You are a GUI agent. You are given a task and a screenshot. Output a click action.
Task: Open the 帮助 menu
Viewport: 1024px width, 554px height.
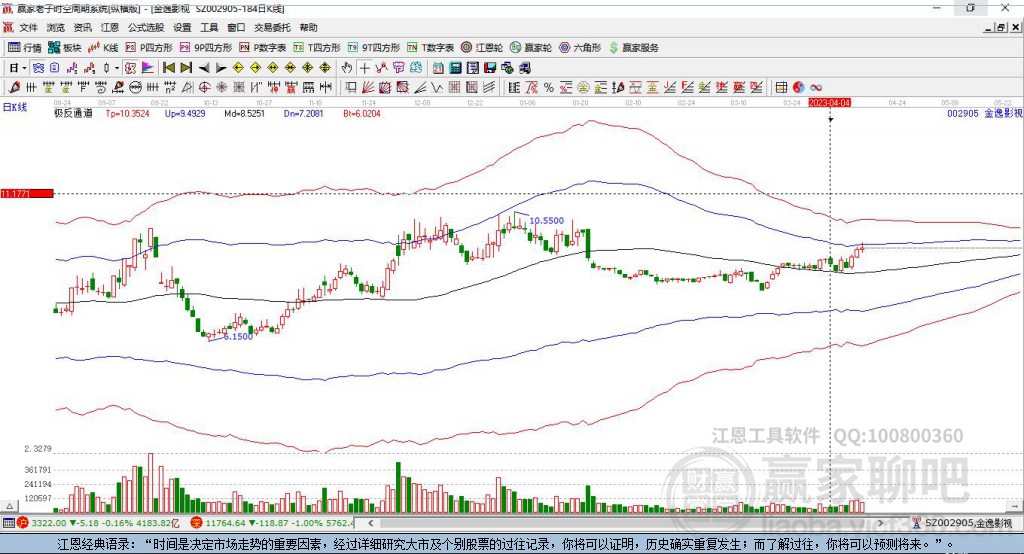point(308,27)
